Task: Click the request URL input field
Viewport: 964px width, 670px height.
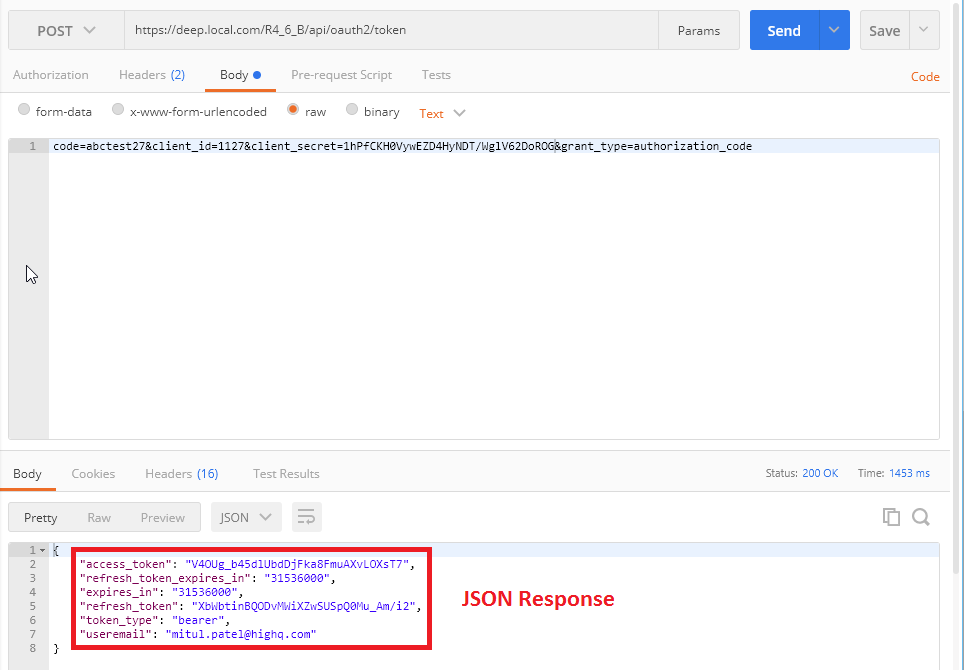Action: coord(390,31)
